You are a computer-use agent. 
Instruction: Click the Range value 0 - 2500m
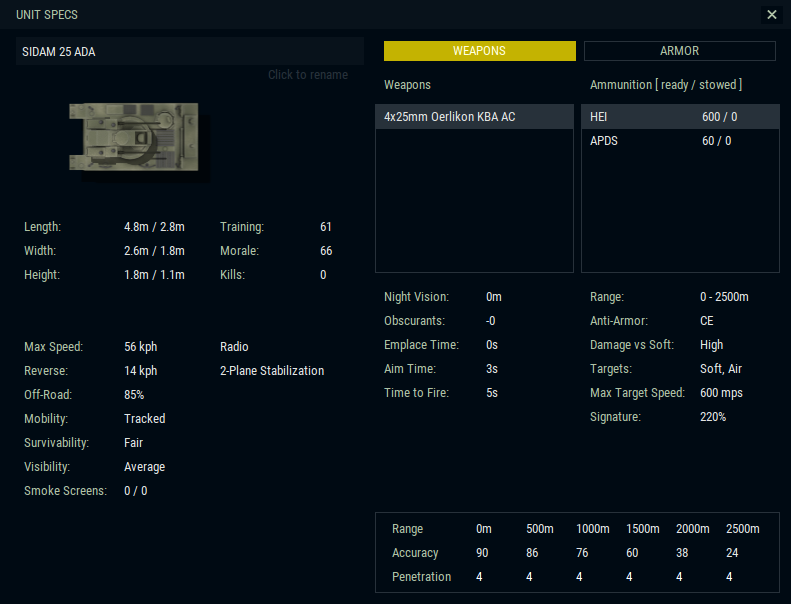coord(724,297)
